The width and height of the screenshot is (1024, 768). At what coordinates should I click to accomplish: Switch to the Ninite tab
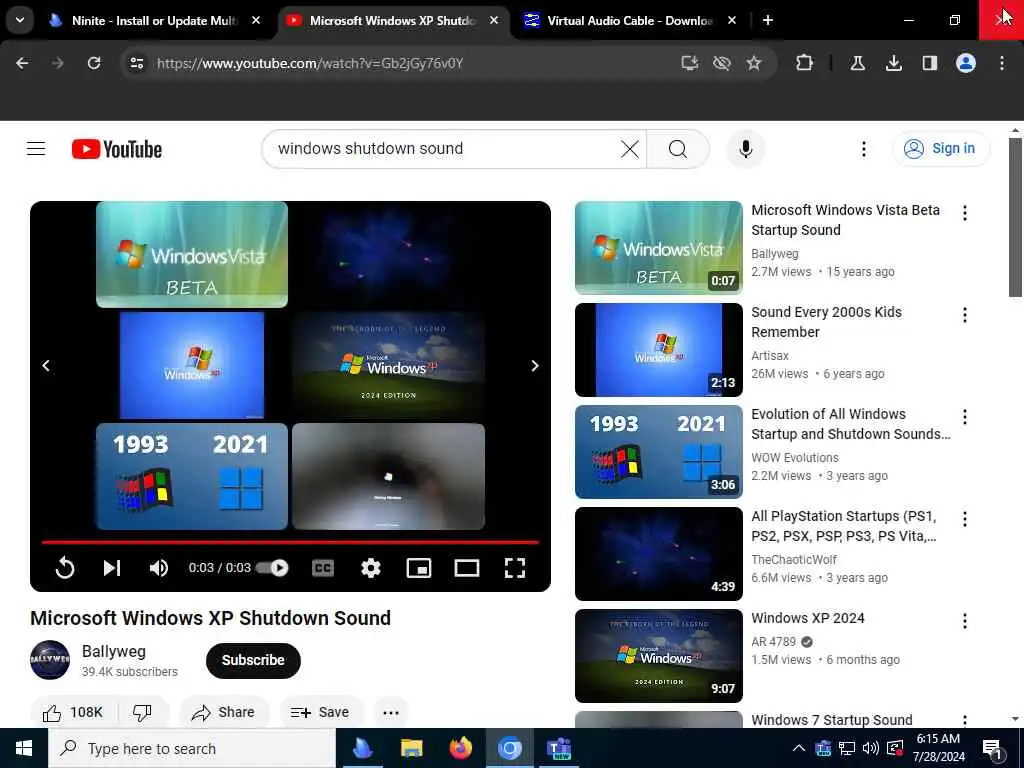155,20
